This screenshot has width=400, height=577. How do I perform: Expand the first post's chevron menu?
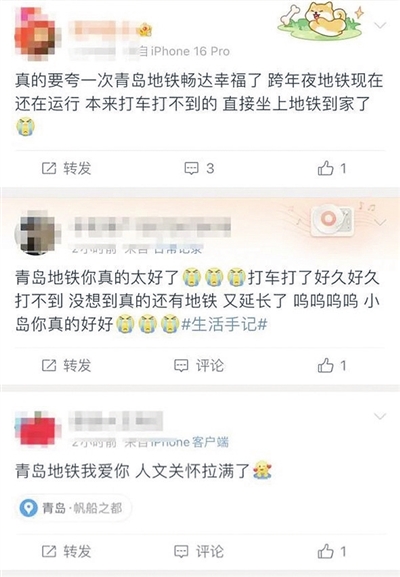click(x=380, y=25)
